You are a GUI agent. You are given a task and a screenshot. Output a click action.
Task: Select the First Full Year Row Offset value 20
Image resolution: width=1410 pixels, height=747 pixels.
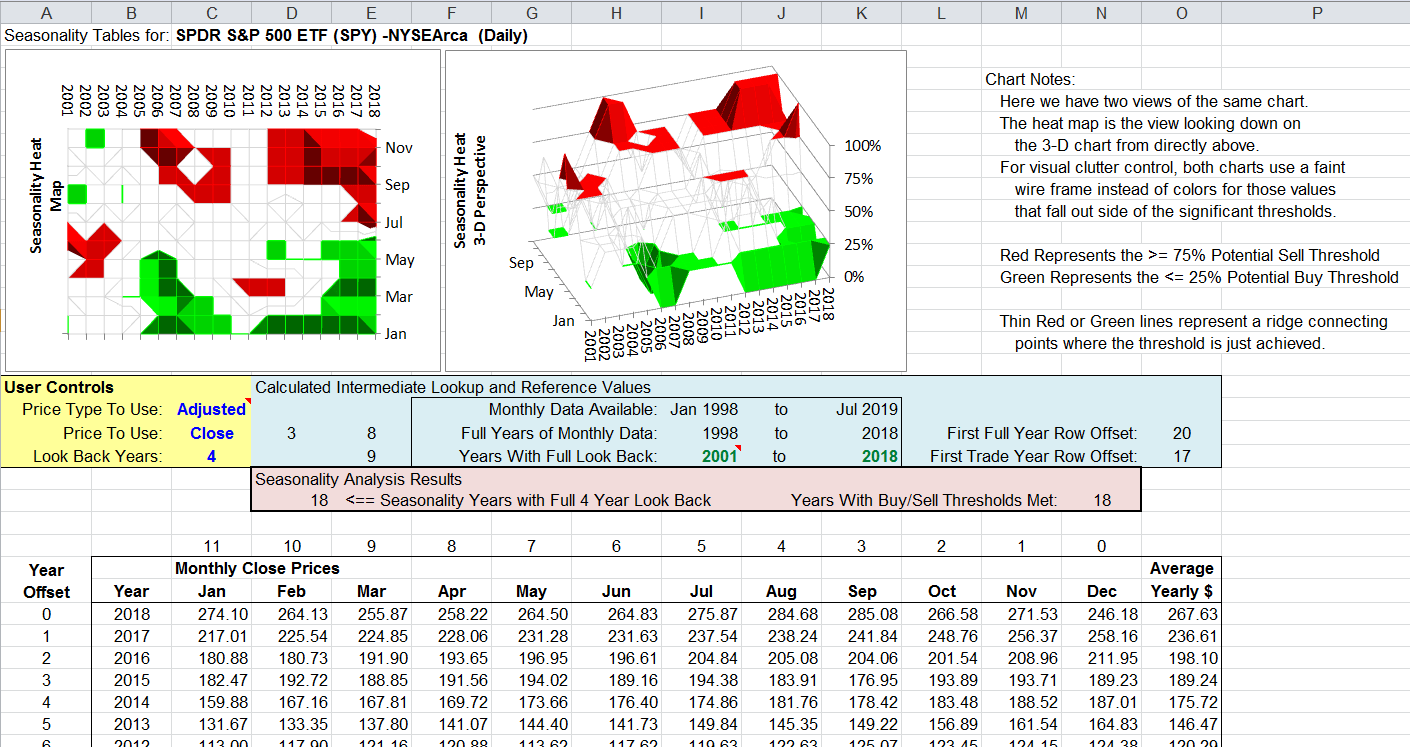(1181, 433)
